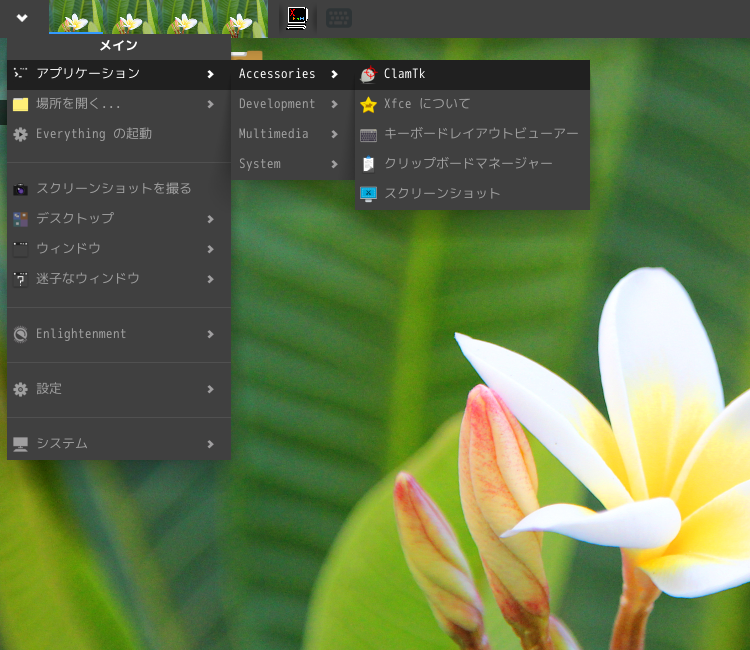
Task: Click the アプリケーション menu icon
Action: pos(20,73)
